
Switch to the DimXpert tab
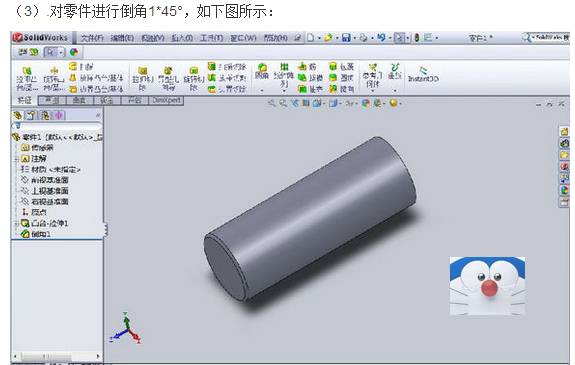click(166, 100)
